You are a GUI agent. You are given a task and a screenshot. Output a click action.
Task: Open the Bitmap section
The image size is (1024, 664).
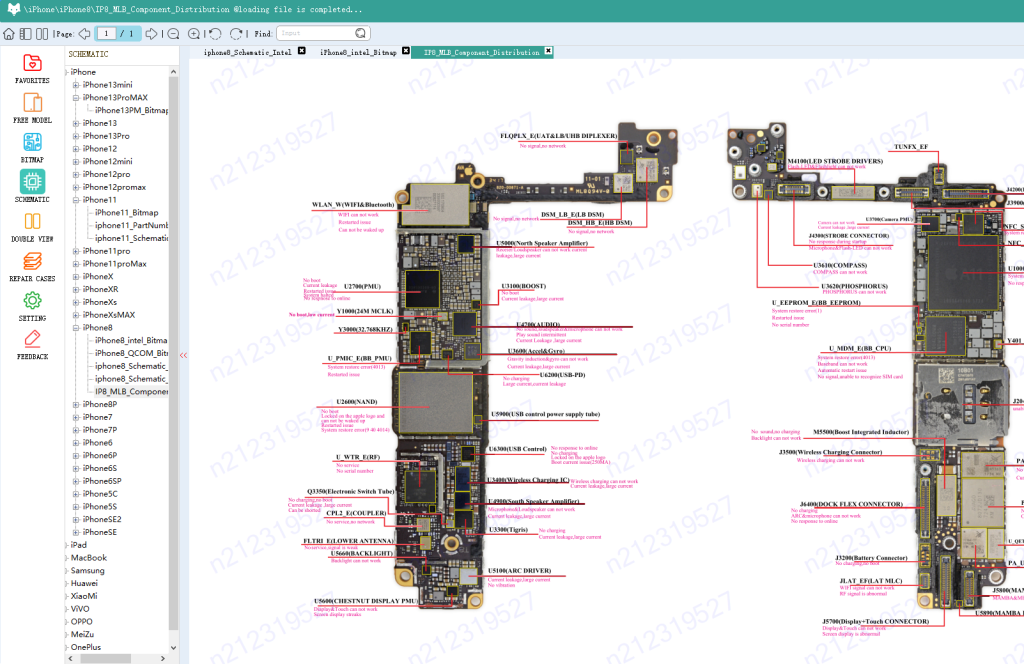(x=32, y=148)
